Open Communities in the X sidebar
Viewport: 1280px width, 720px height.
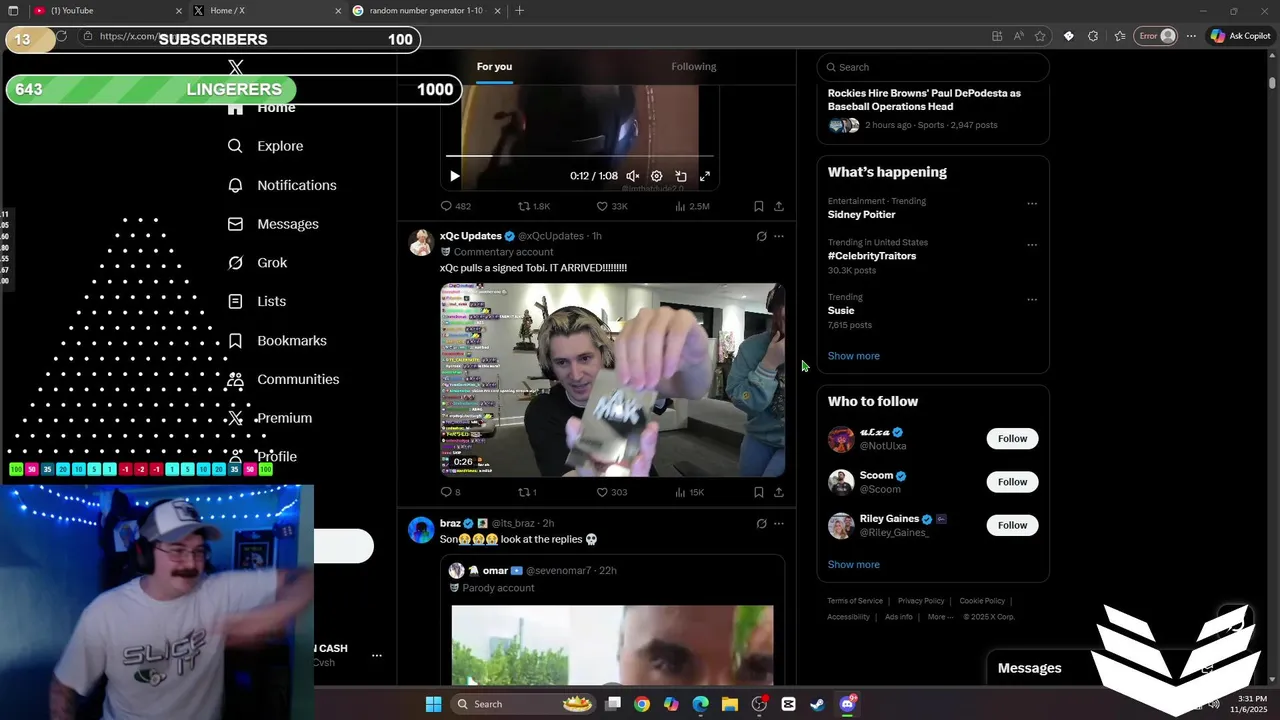[x=284, y=379]
